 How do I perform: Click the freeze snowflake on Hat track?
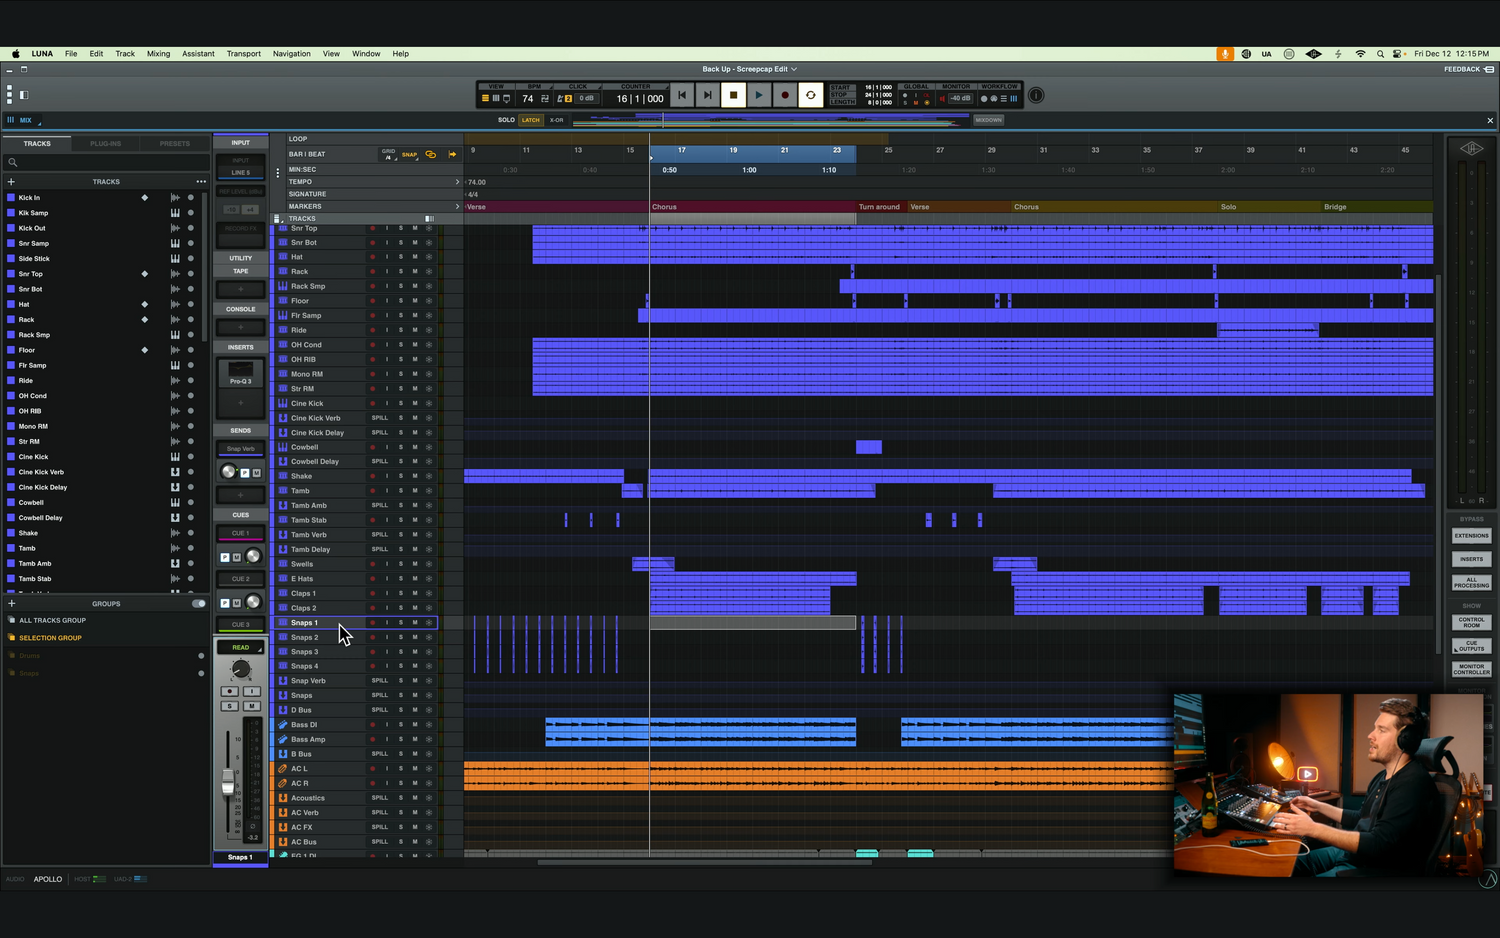coord(429,257)
